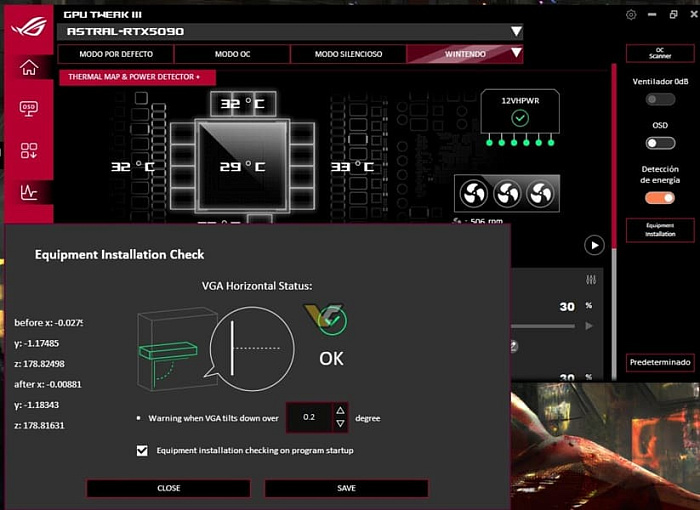Click CLOSE in installation check dialog
The image size is (700, 510).
pos(168,488)
